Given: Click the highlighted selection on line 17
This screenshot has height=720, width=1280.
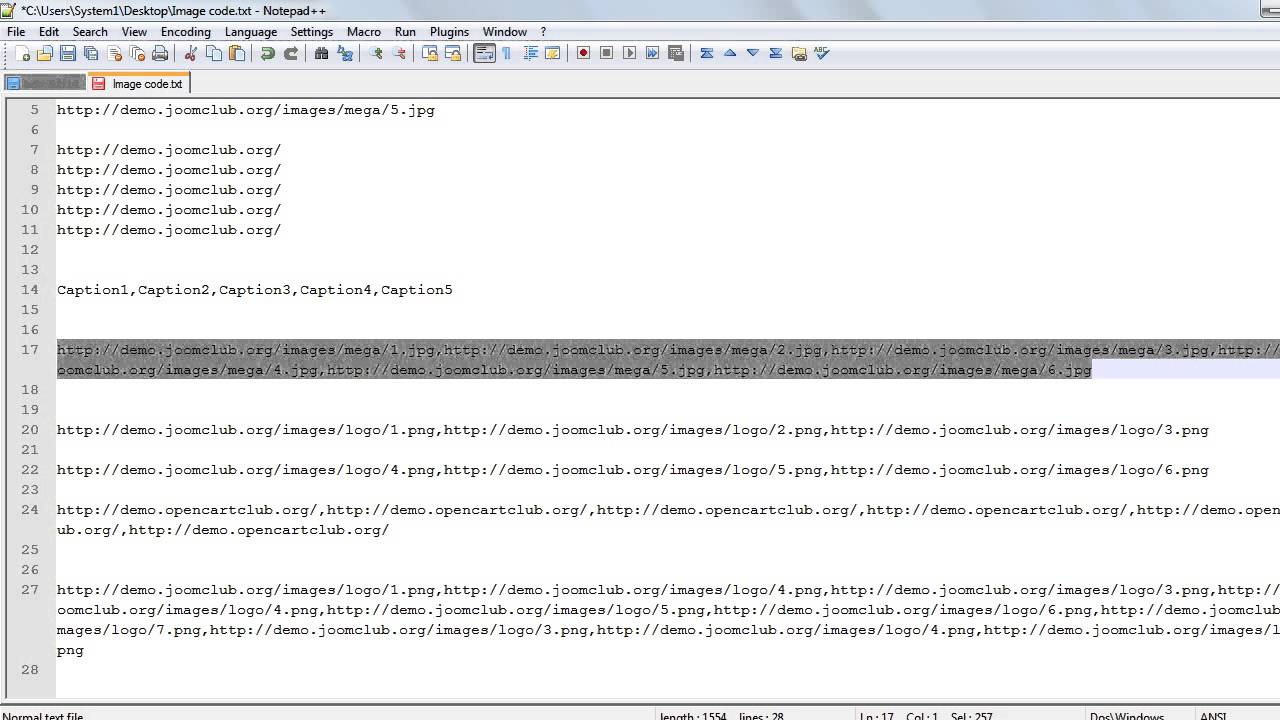Looking at the screenshot, I should [668, 360].
